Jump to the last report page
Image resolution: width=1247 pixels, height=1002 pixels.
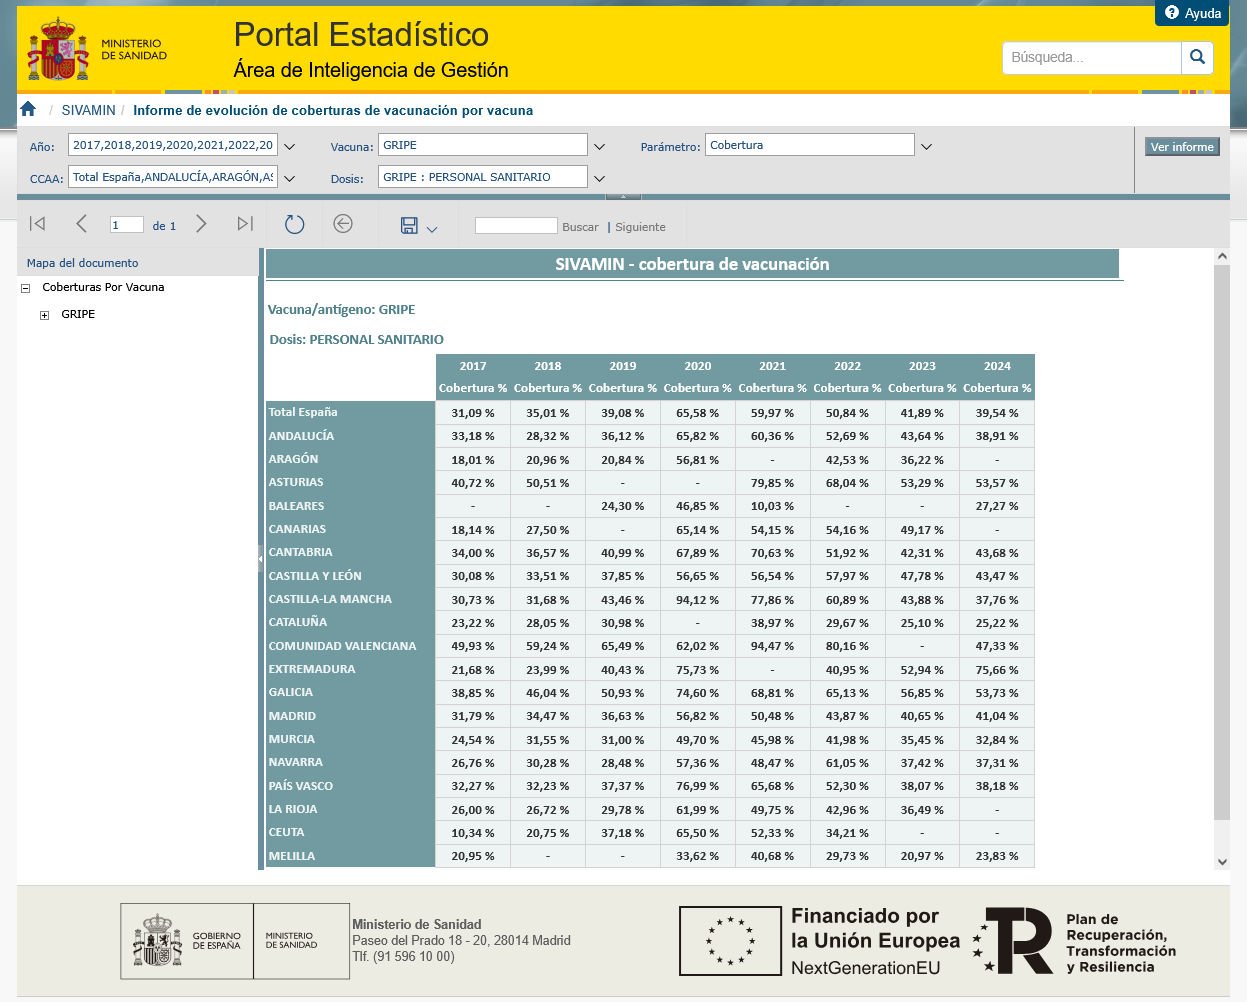coord(245,224)
